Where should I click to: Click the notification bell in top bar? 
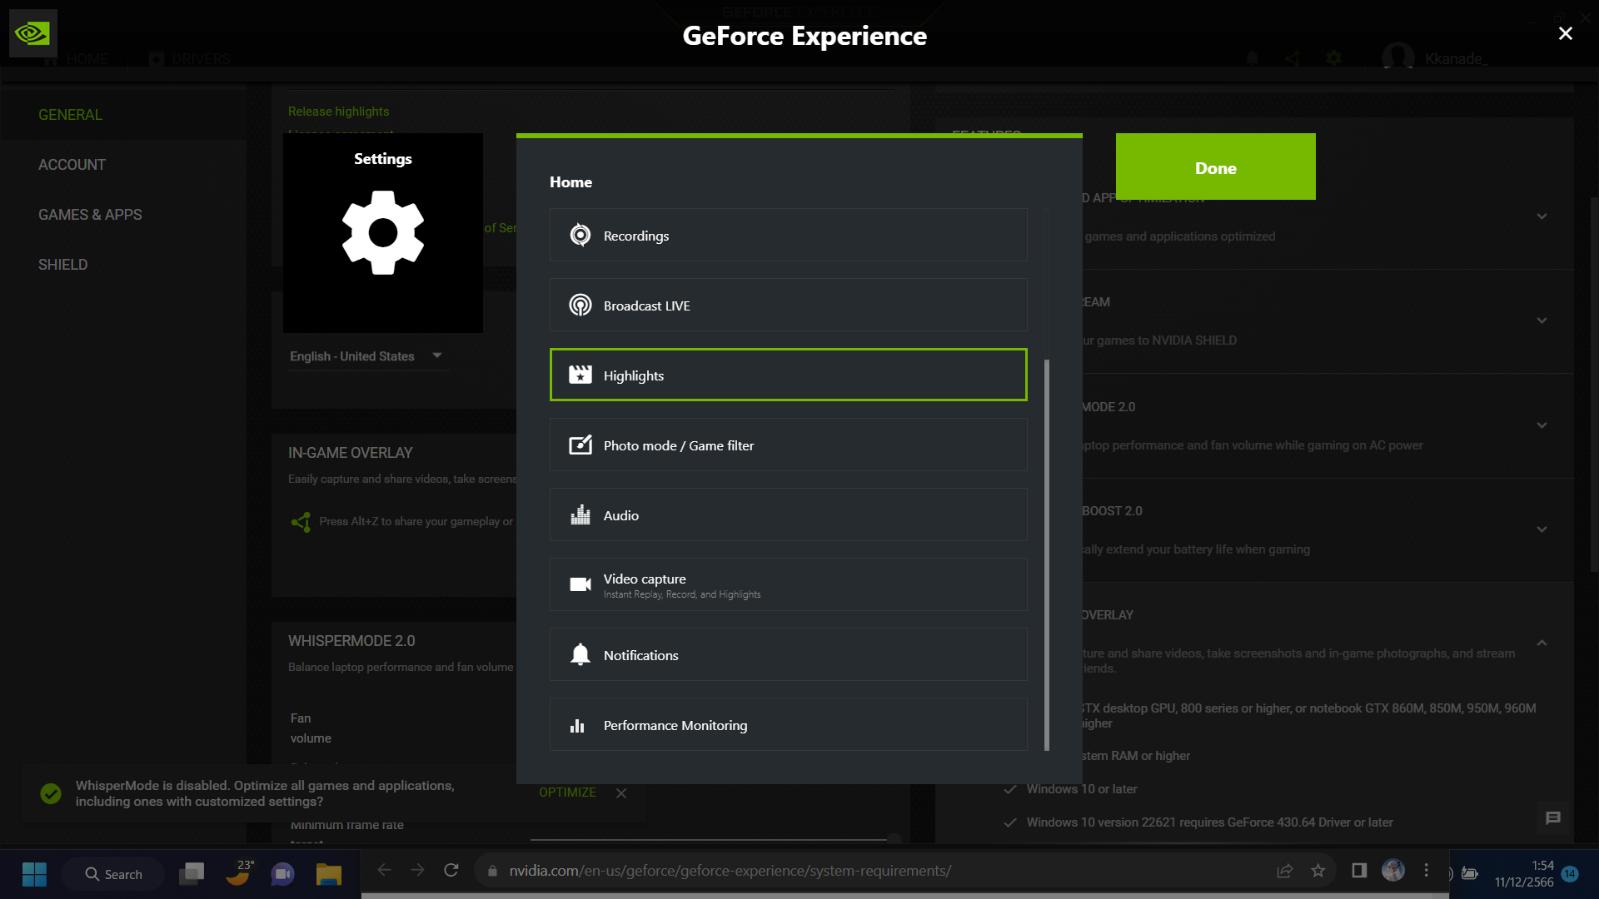1252,58
